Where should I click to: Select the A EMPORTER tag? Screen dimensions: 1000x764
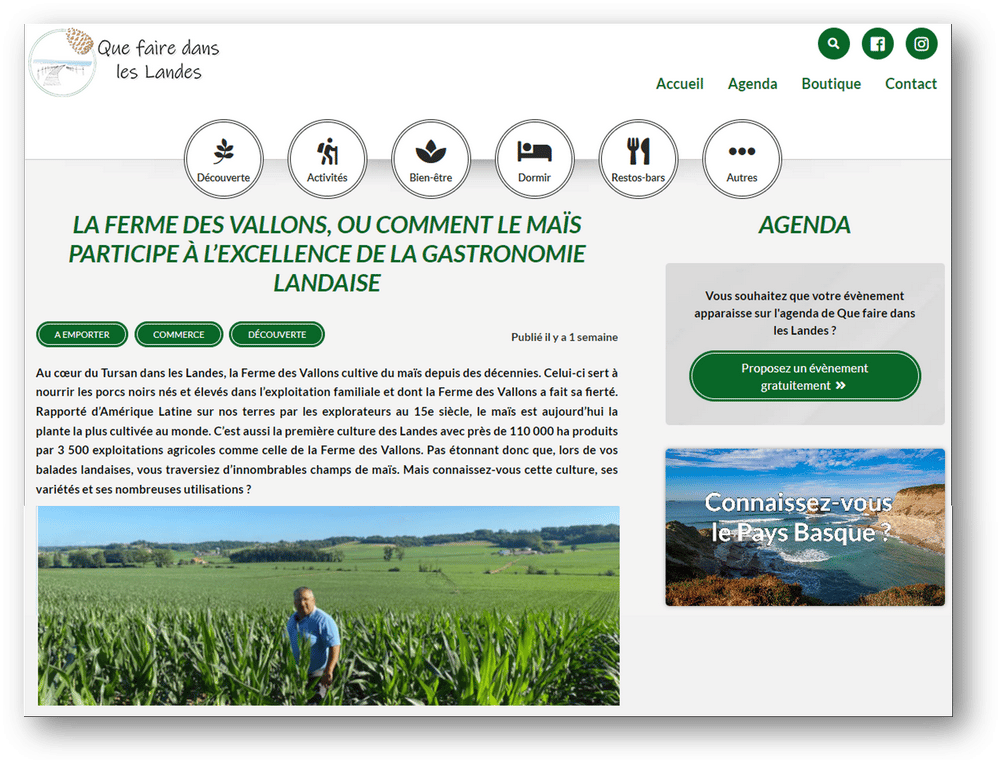coord(82,334)
